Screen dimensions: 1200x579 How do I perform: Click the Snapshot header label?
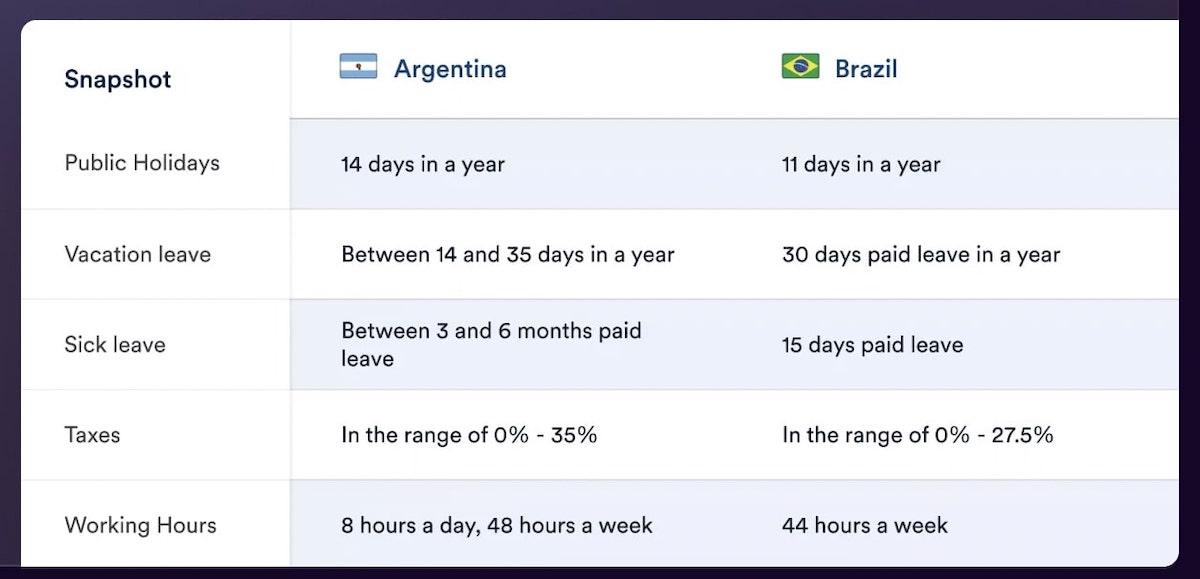118,79
